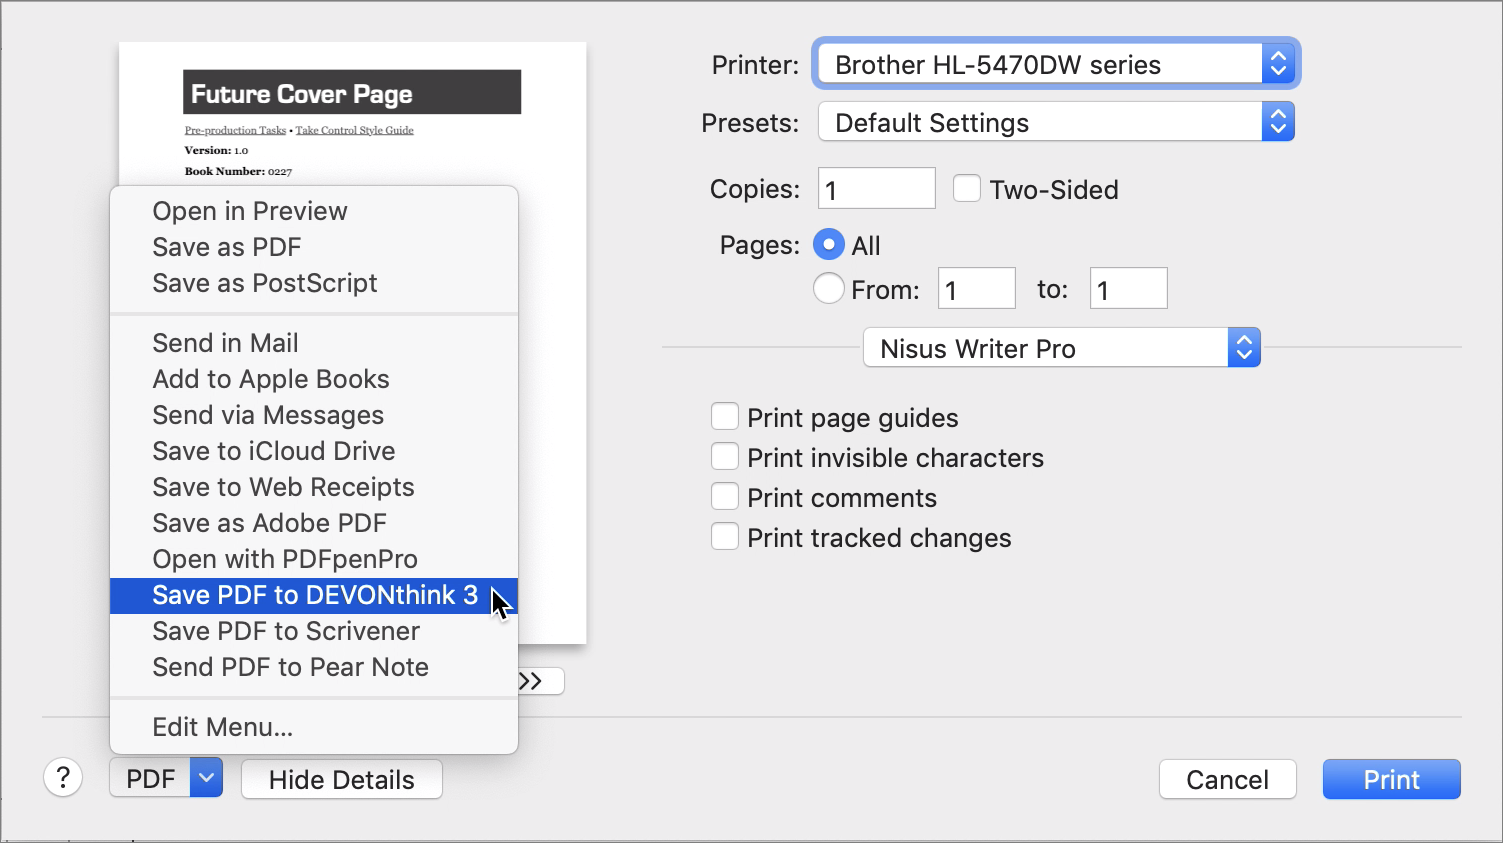Choose Send PDF to Pear Note
Viewport: 1503px width, 843px height.
pos(314,667)
